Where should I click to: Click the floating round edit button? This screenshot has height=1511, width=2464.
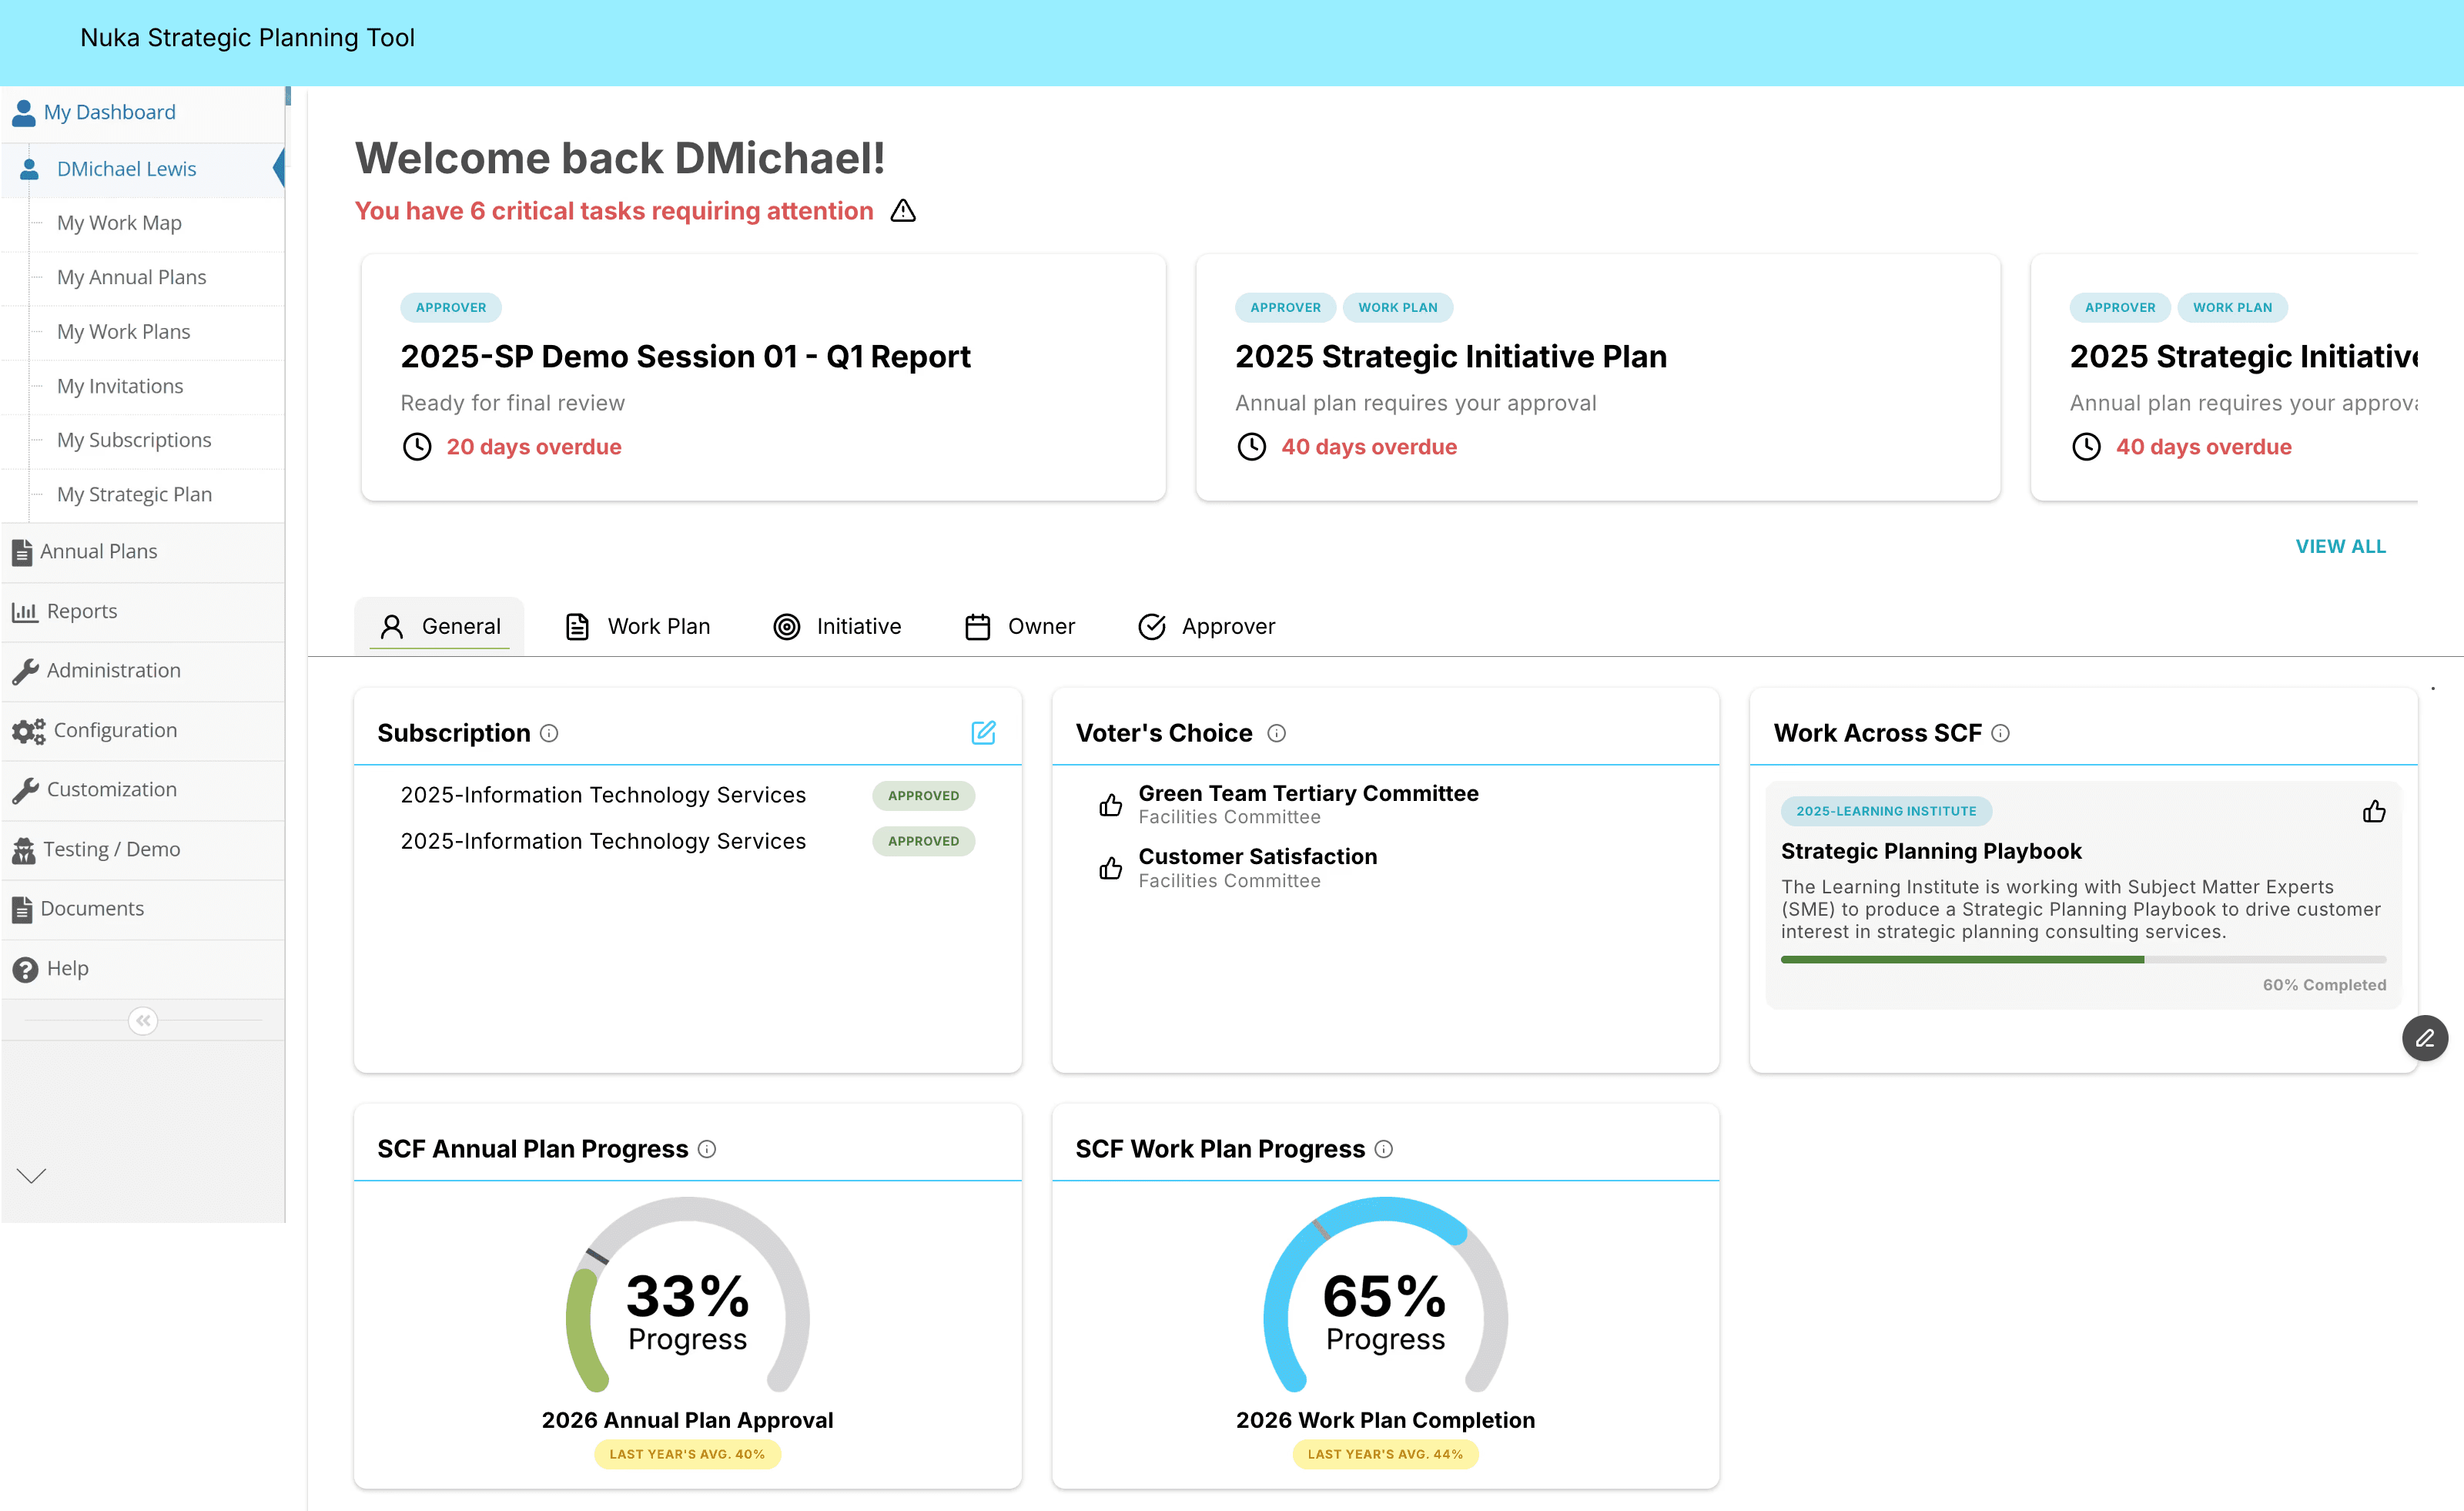(2424, 1038)
